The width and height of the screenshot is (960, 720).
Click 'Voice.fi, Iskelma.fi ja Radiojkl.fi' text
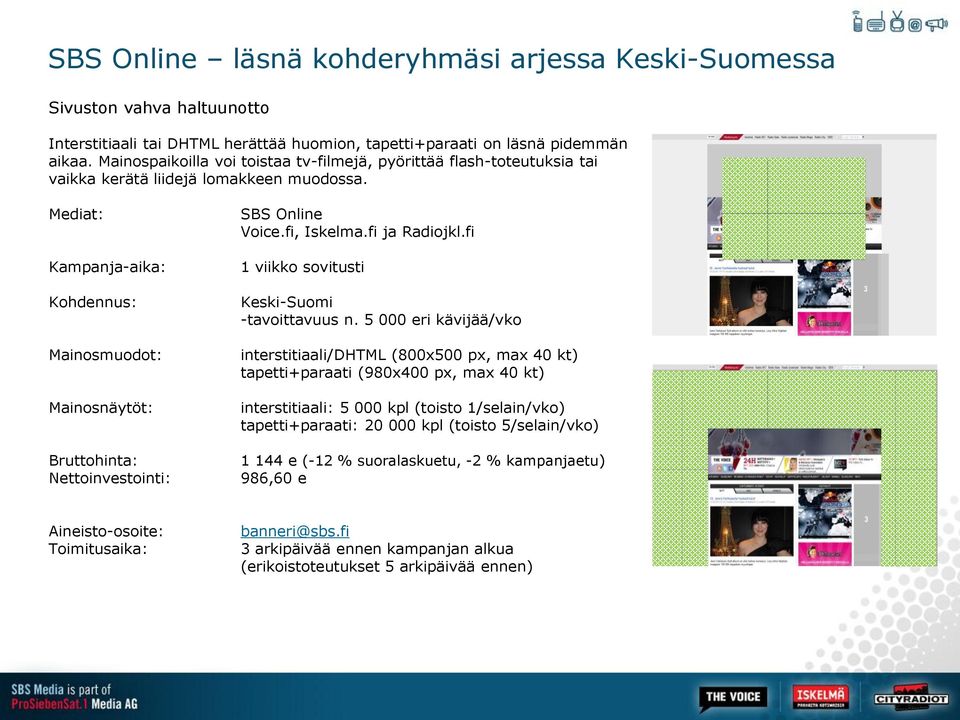pos(357,232)
